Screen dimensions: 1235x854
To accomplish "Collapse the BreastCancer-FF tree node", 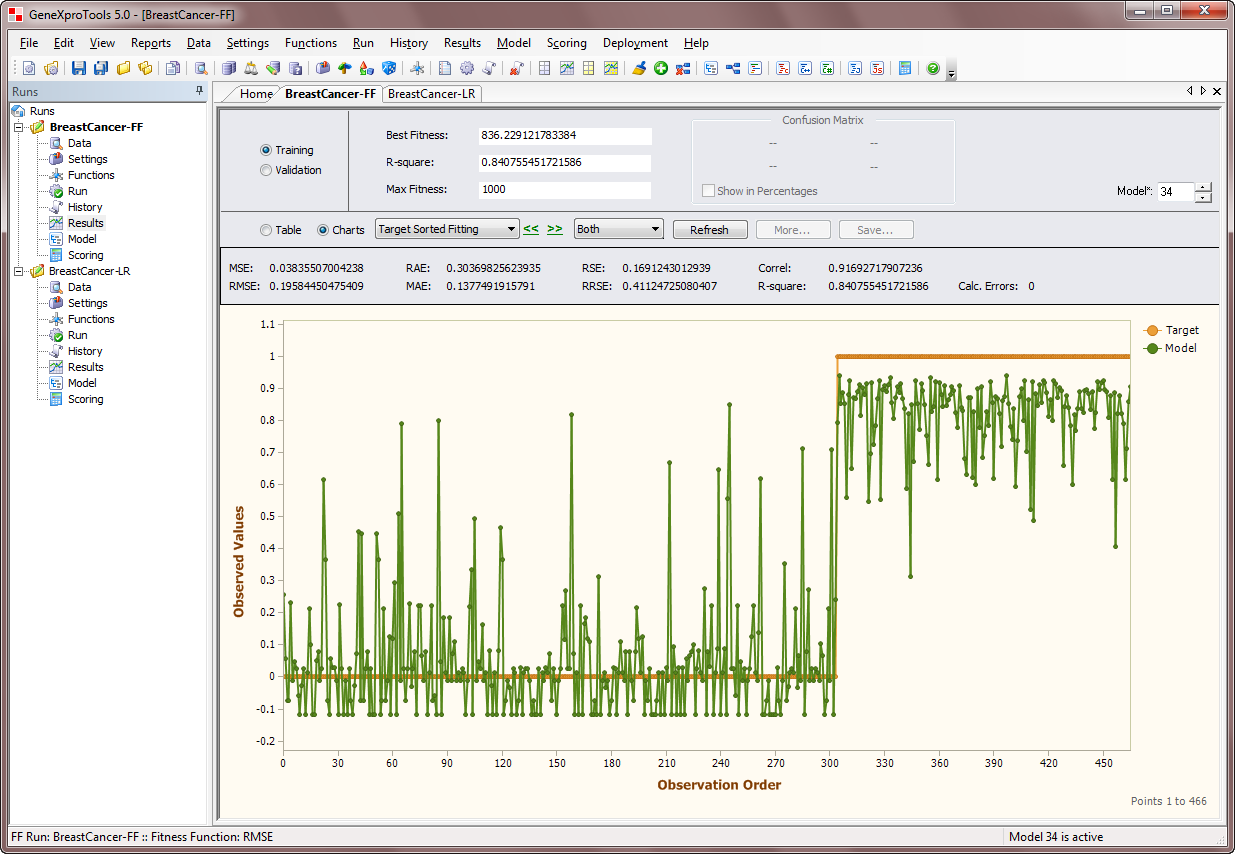I will (17, 127).
